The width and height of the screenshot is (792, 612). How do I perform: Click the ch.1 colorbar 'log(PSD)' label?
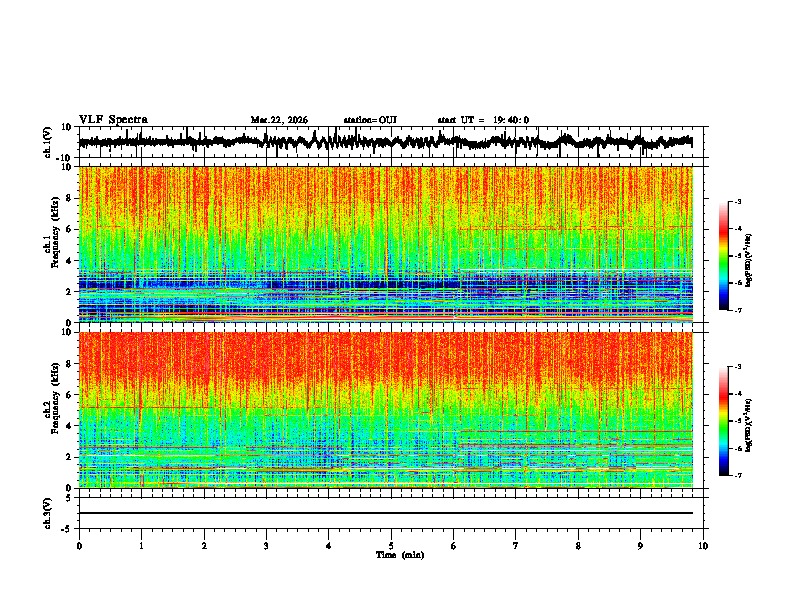[749, 260]
